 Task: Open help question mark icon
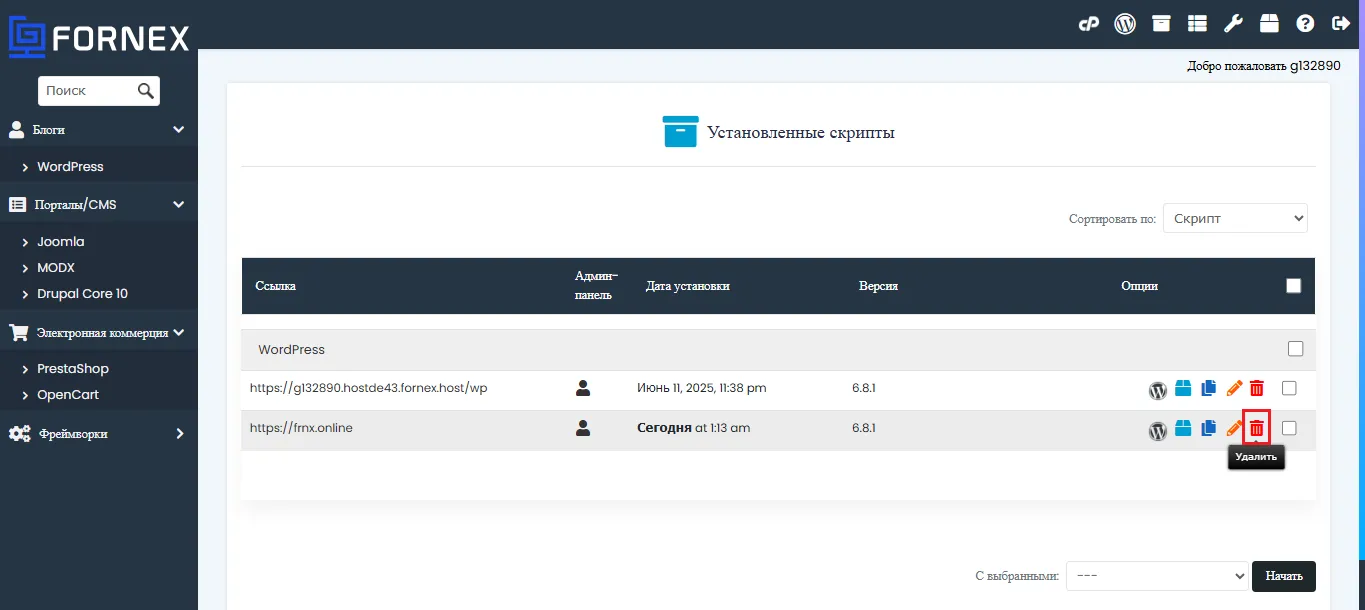click(1305, 24)
